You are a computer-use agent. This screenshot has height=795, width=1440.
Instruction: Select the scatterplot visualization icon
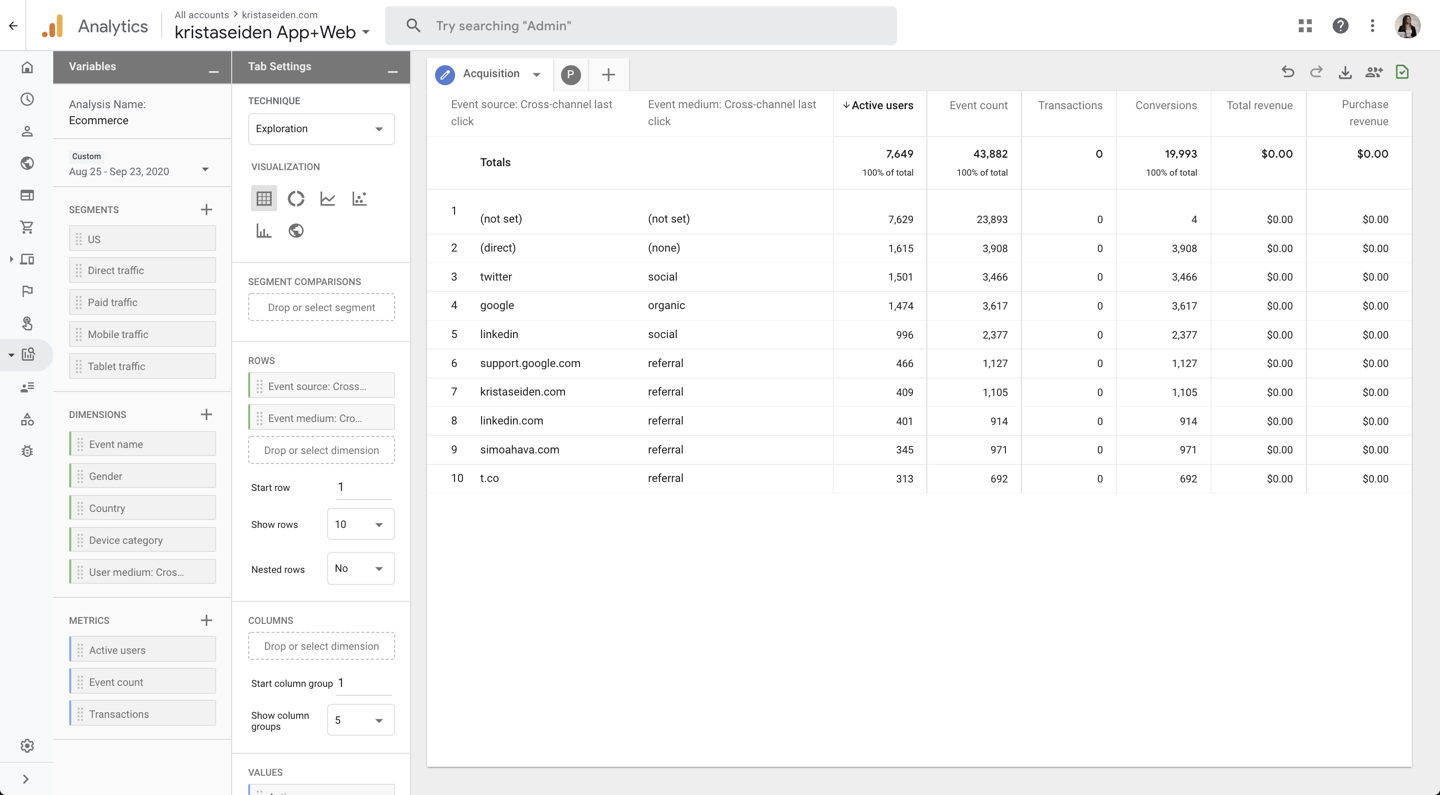(360, 199)
